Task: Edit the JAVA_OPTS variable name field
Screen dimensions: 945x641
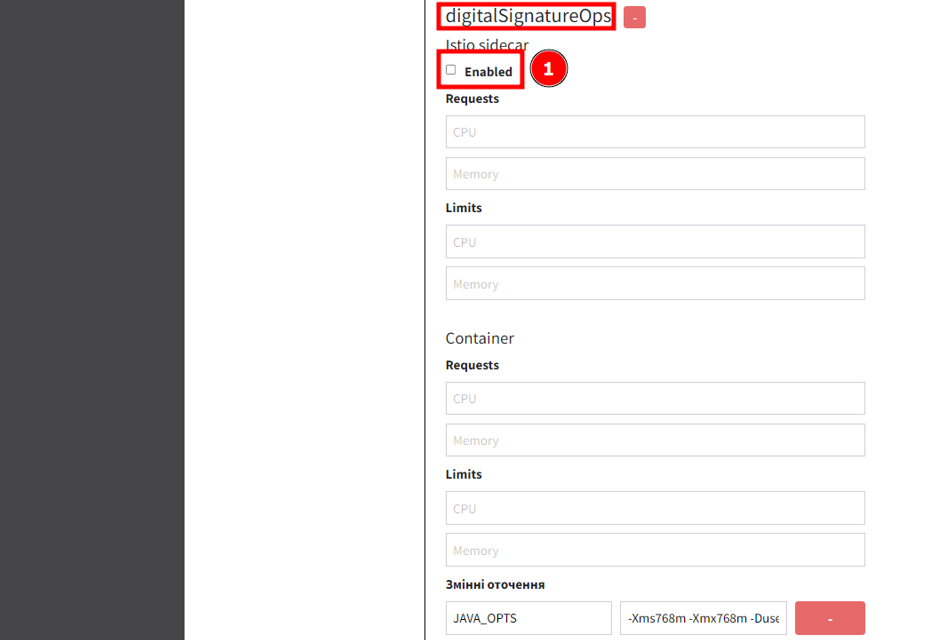Action: (x=529, y=618)
